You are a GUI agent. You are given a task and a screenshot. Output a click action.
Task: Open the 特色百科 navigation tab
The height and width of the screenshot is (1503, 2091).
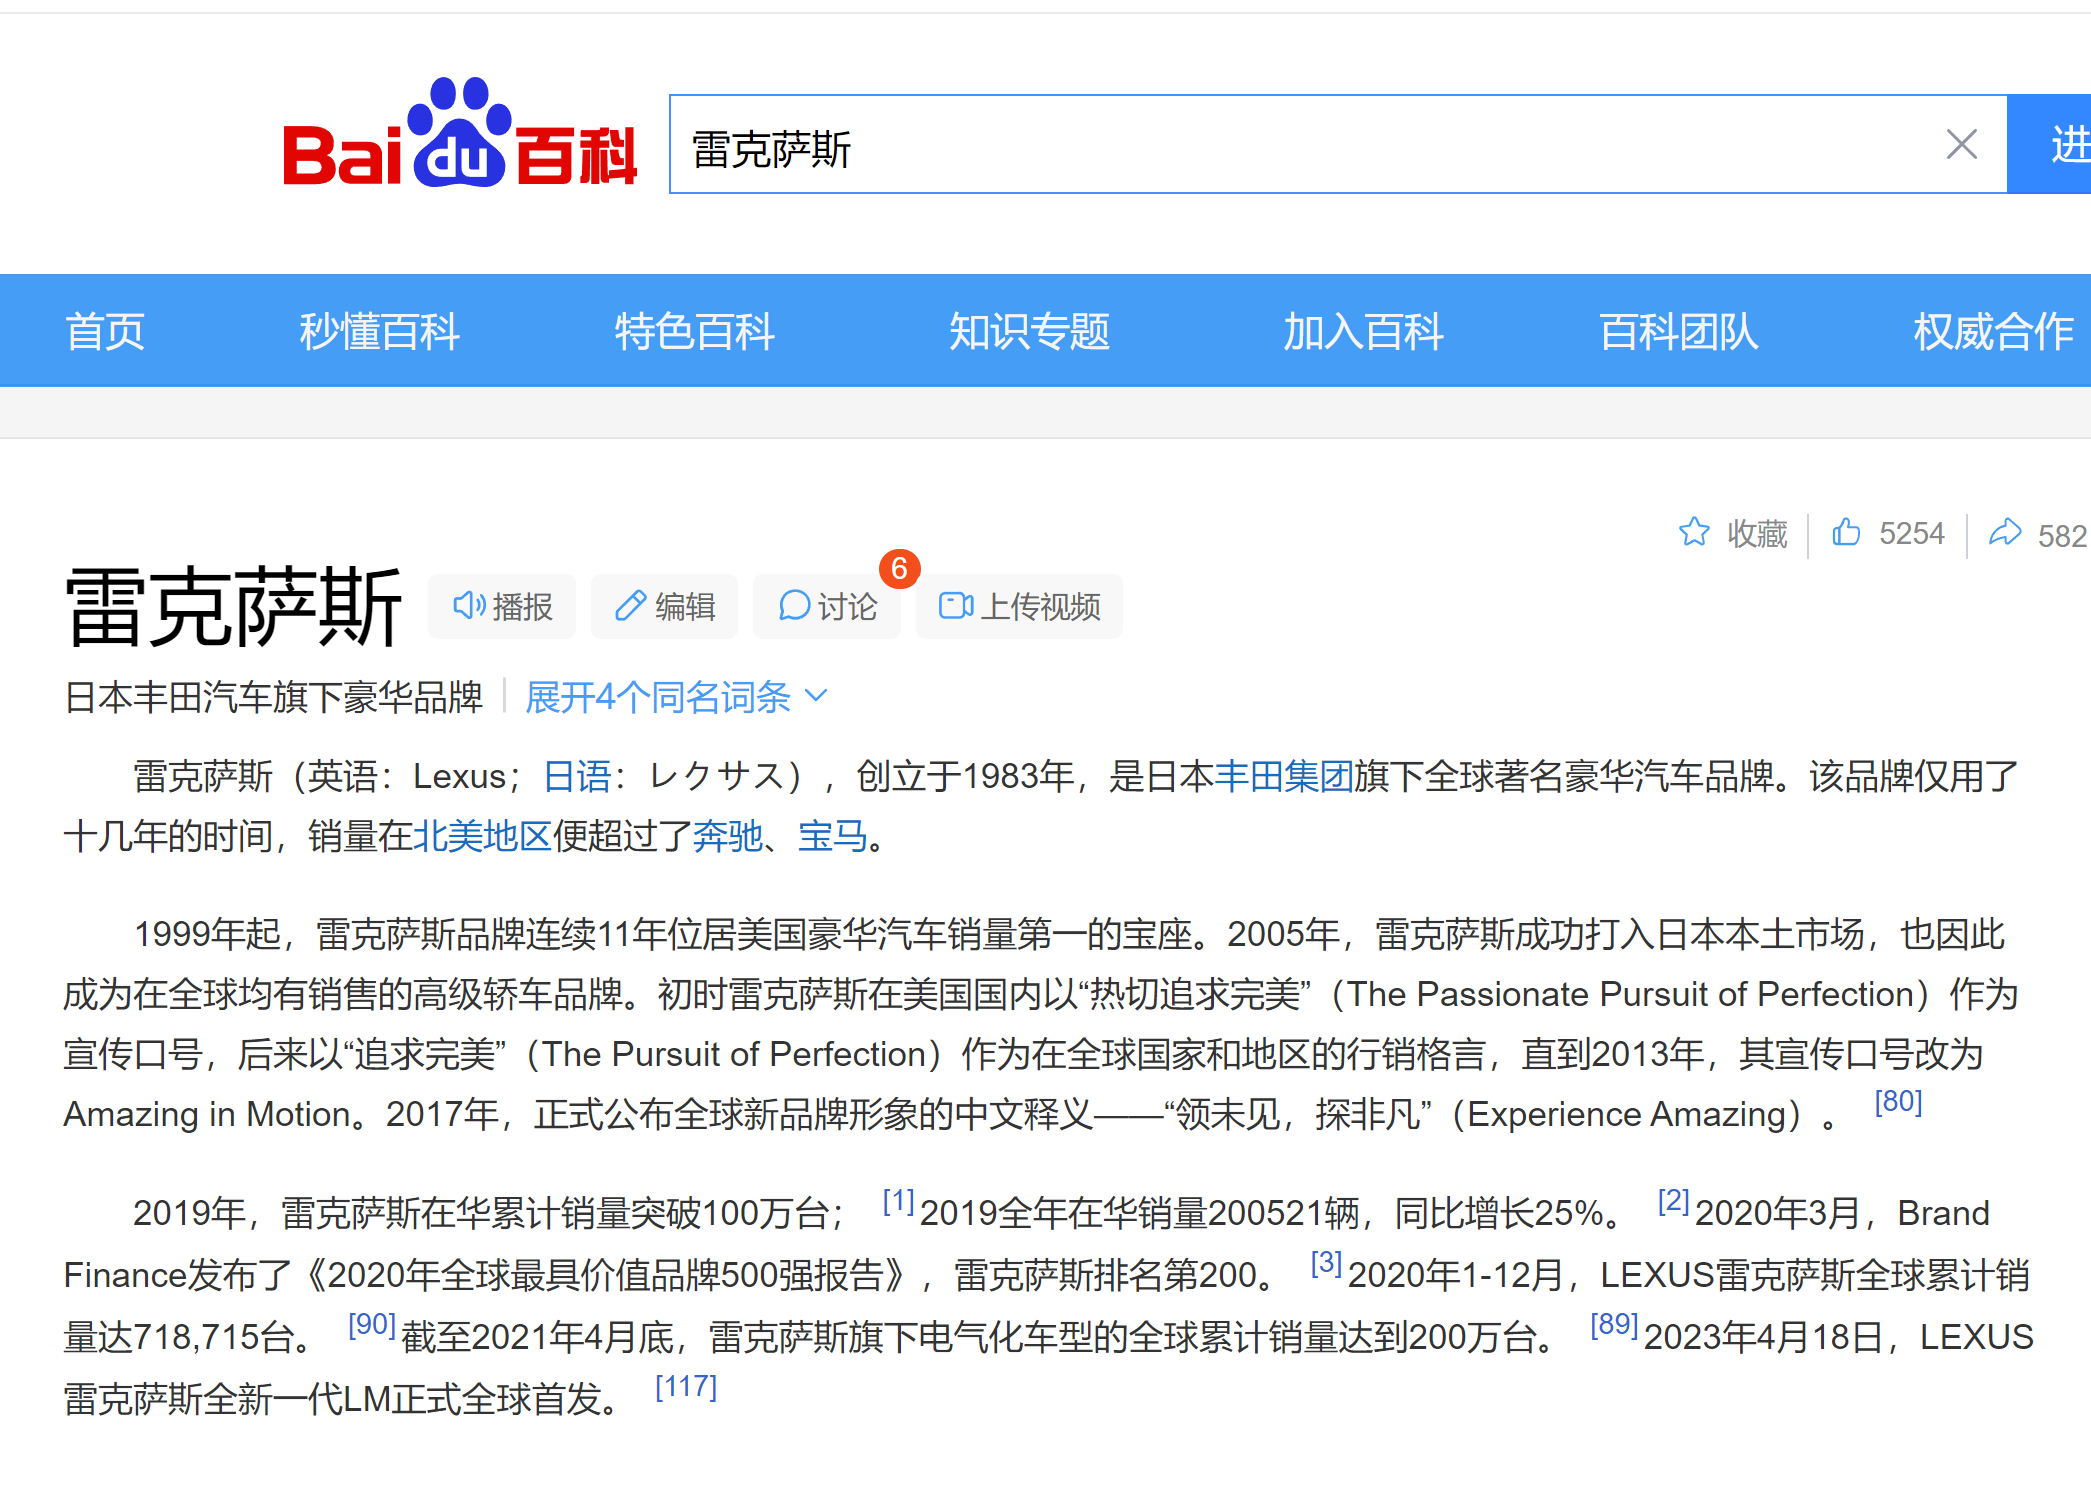point(695,332)
